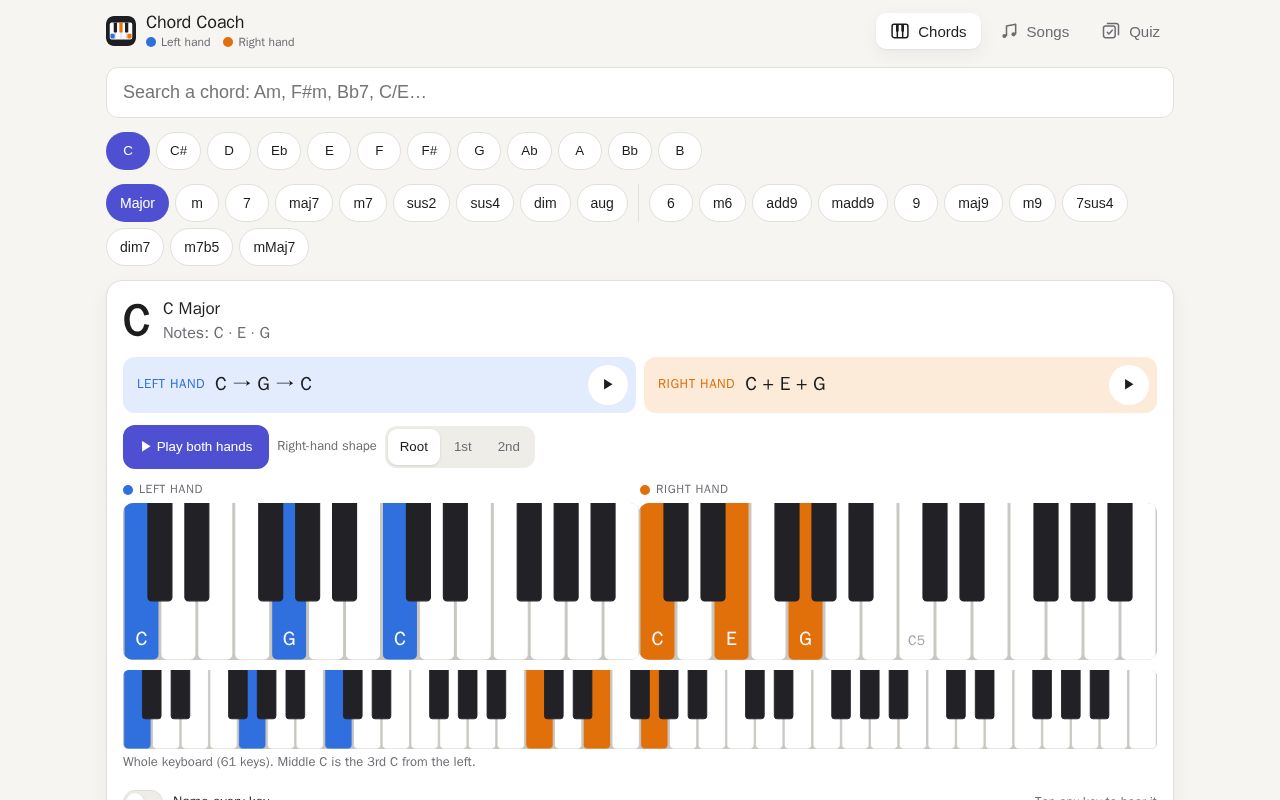1280x800 pixels.
Task: Choose root note B
Action: click(680, 151)
